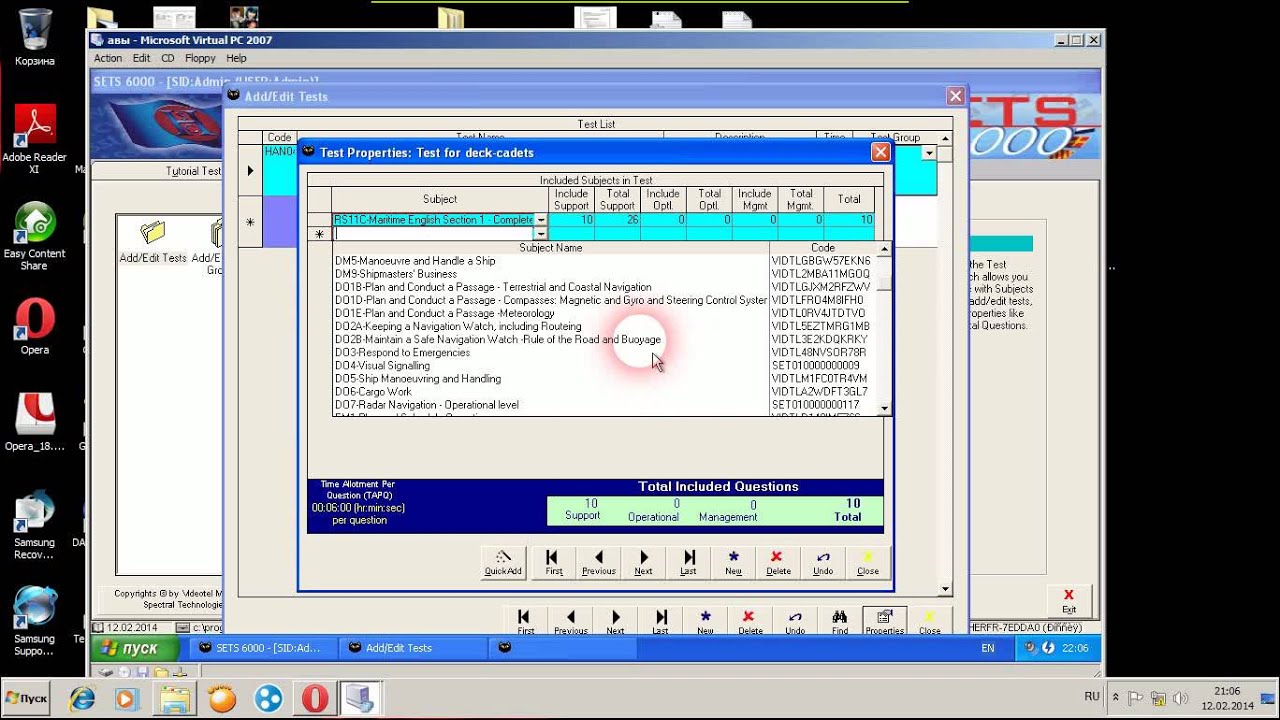Open Help menu in Virtual PC
Viewport: 1280px width, 720px height.
236,58
